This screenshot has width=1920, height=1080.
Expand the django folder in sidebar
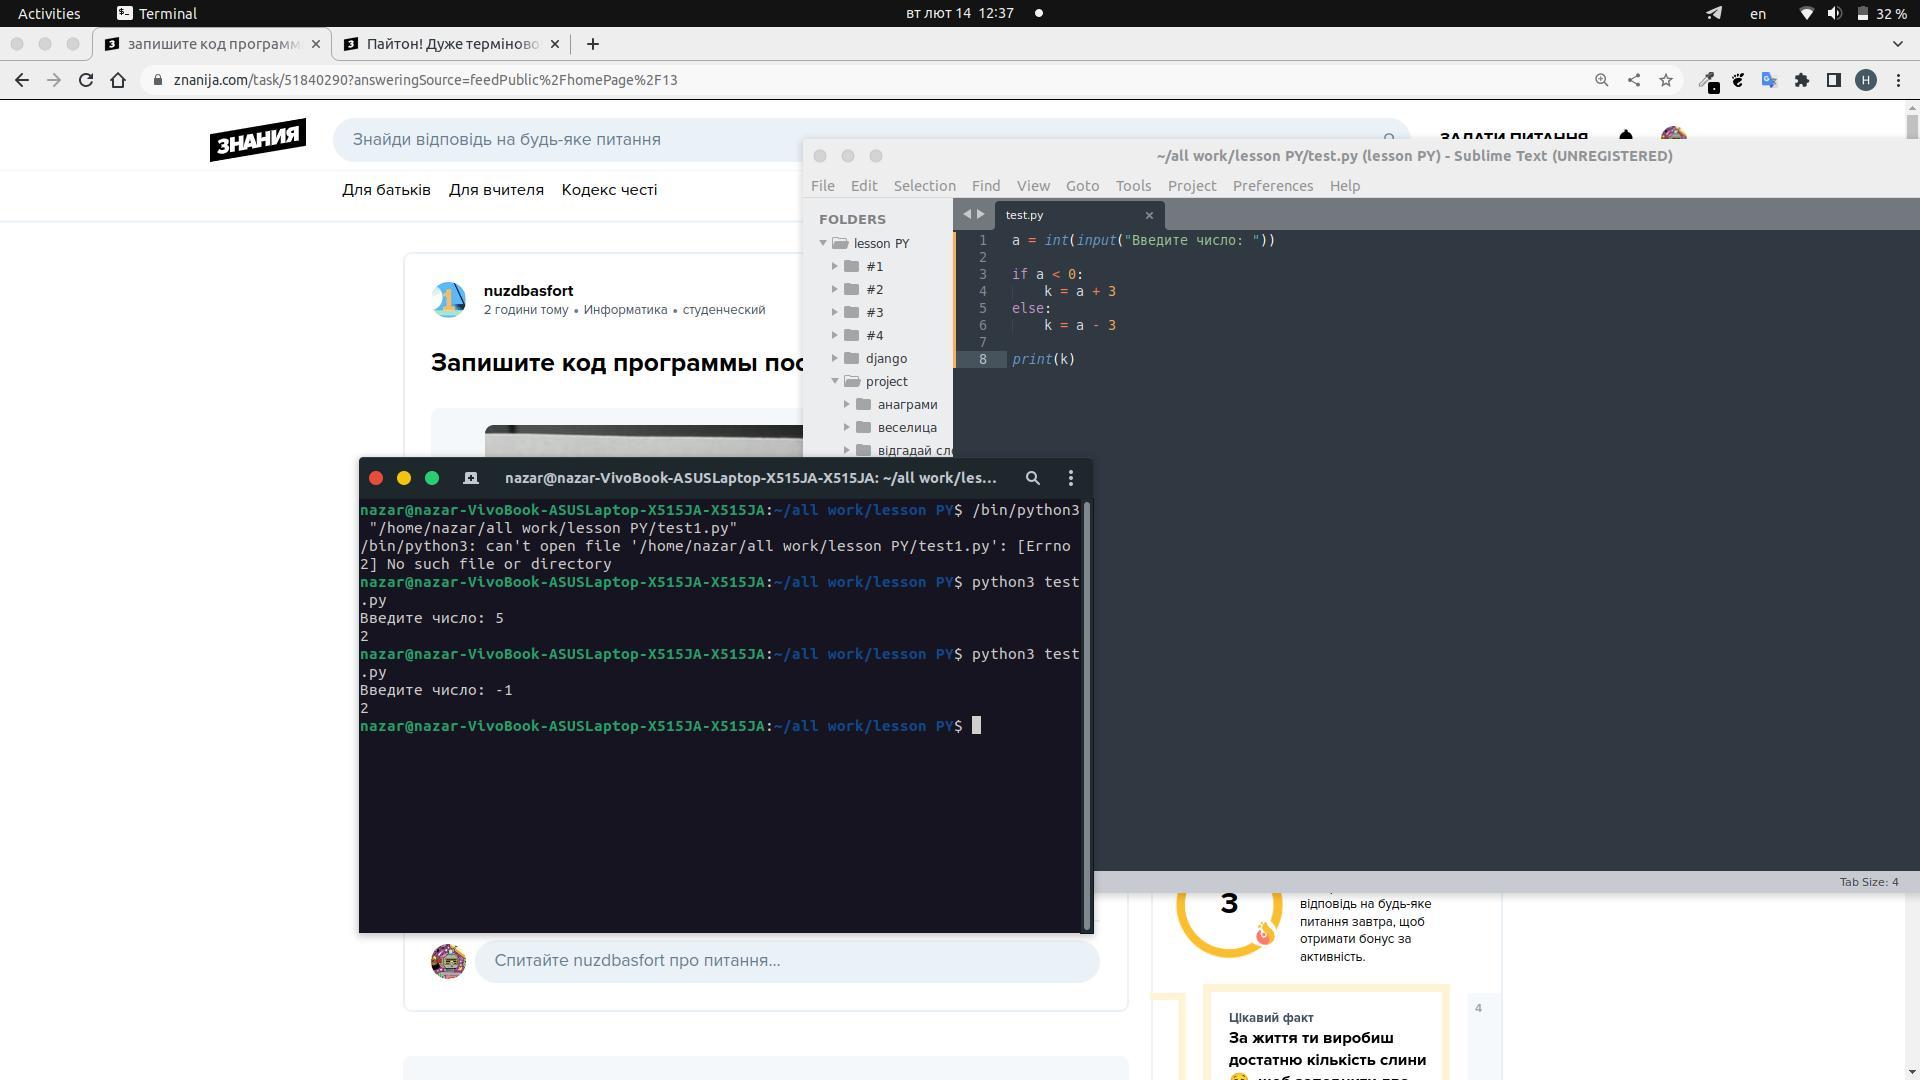coord(835,358)
